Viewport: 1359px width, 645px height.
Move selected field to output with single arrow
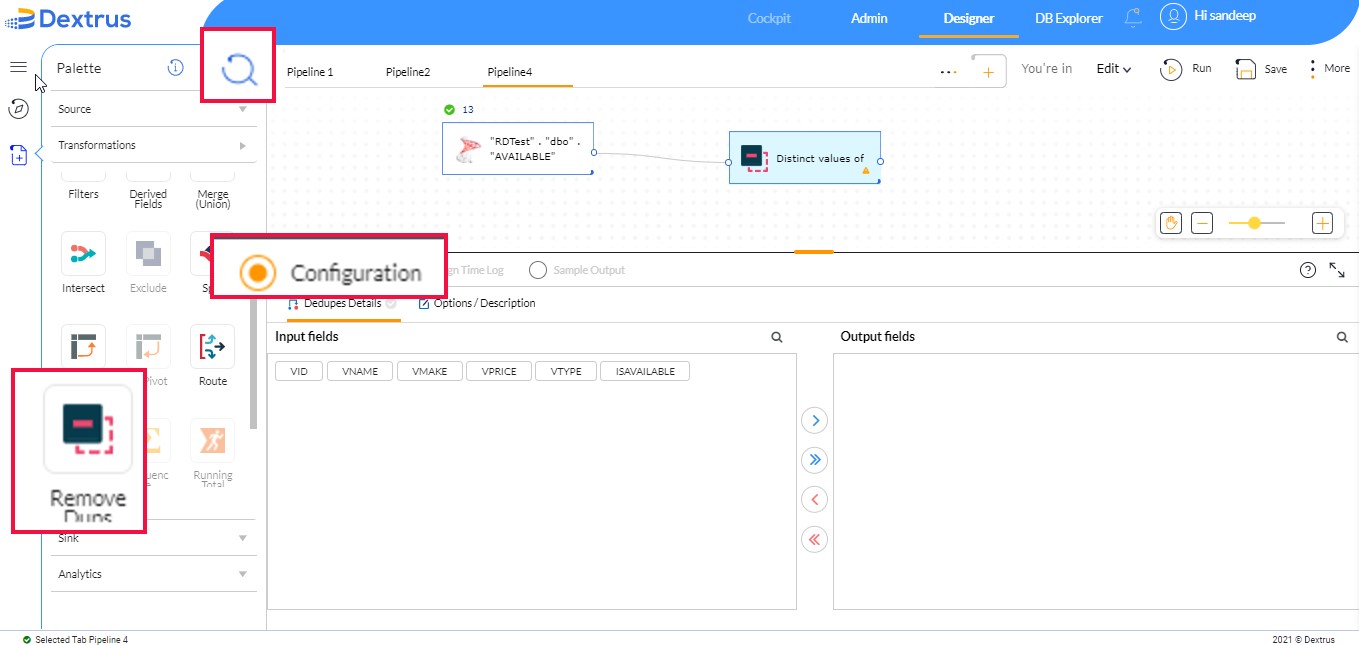(815, 420)
